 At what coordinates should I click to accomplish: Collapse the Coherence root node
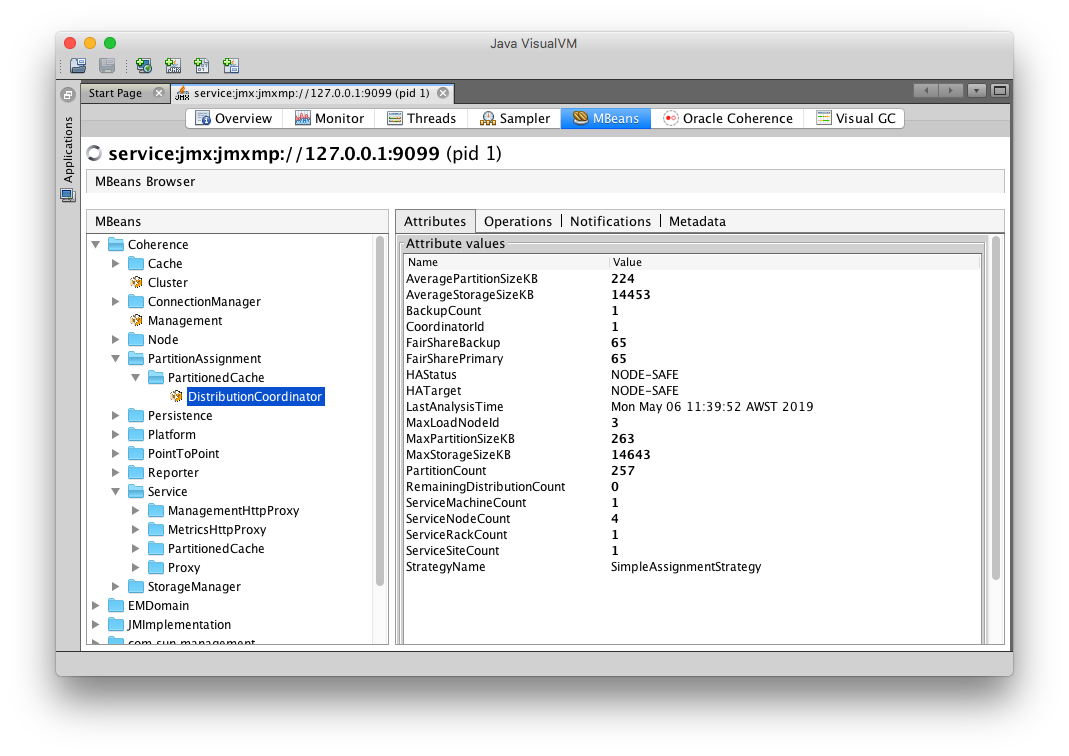click(x=96, y=244)
